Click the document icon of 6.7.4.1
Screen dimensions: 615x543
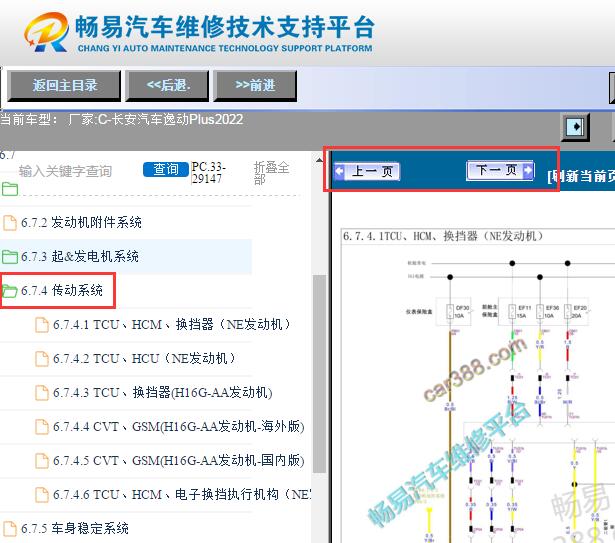coord(42,325)
